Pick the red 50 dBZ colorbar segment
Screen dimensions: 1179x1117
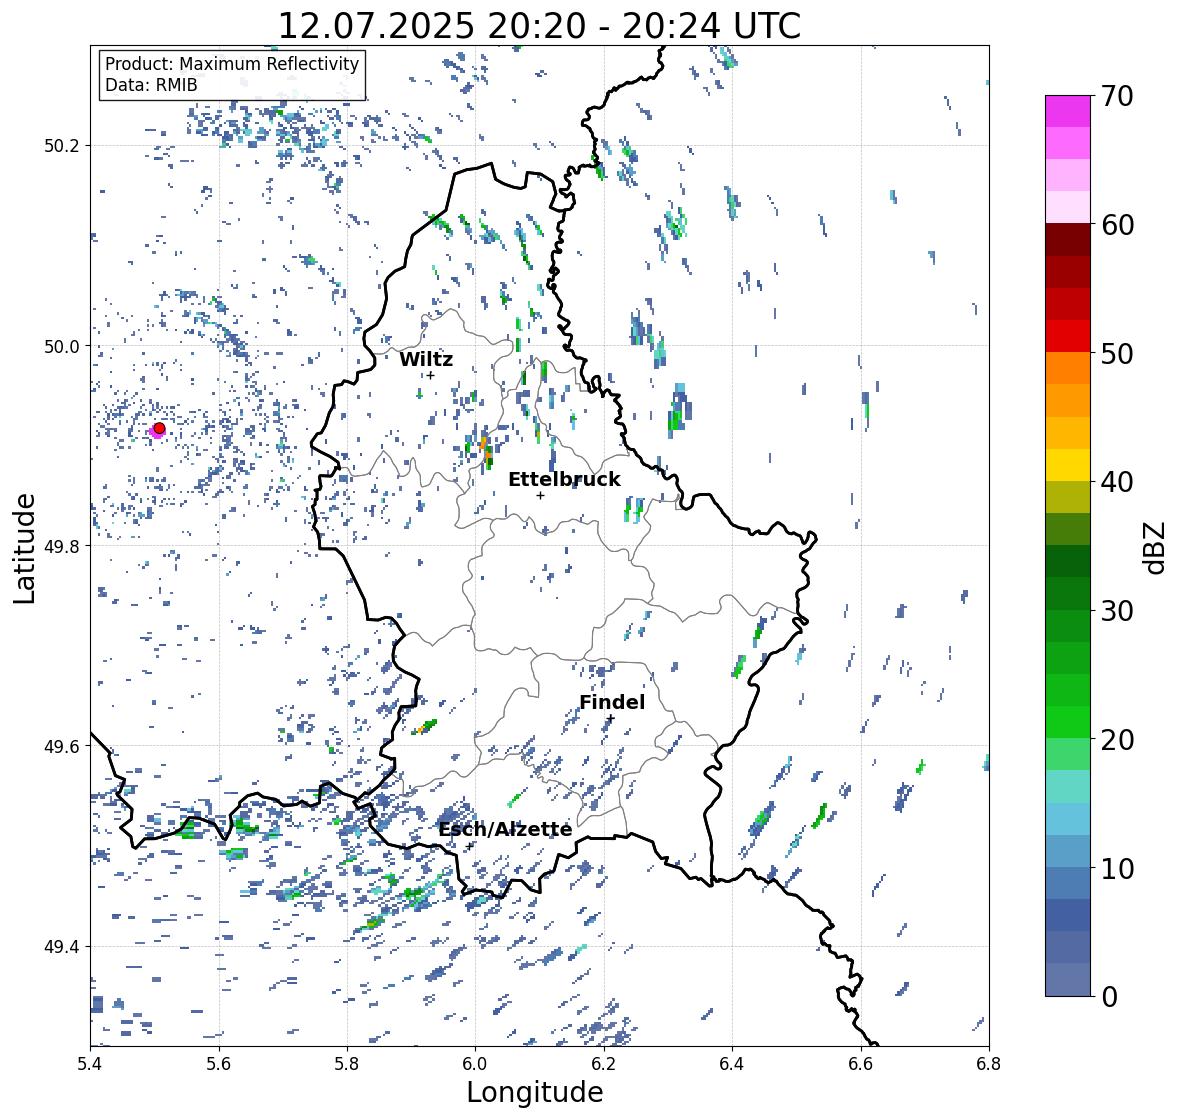pos(1068,336)
